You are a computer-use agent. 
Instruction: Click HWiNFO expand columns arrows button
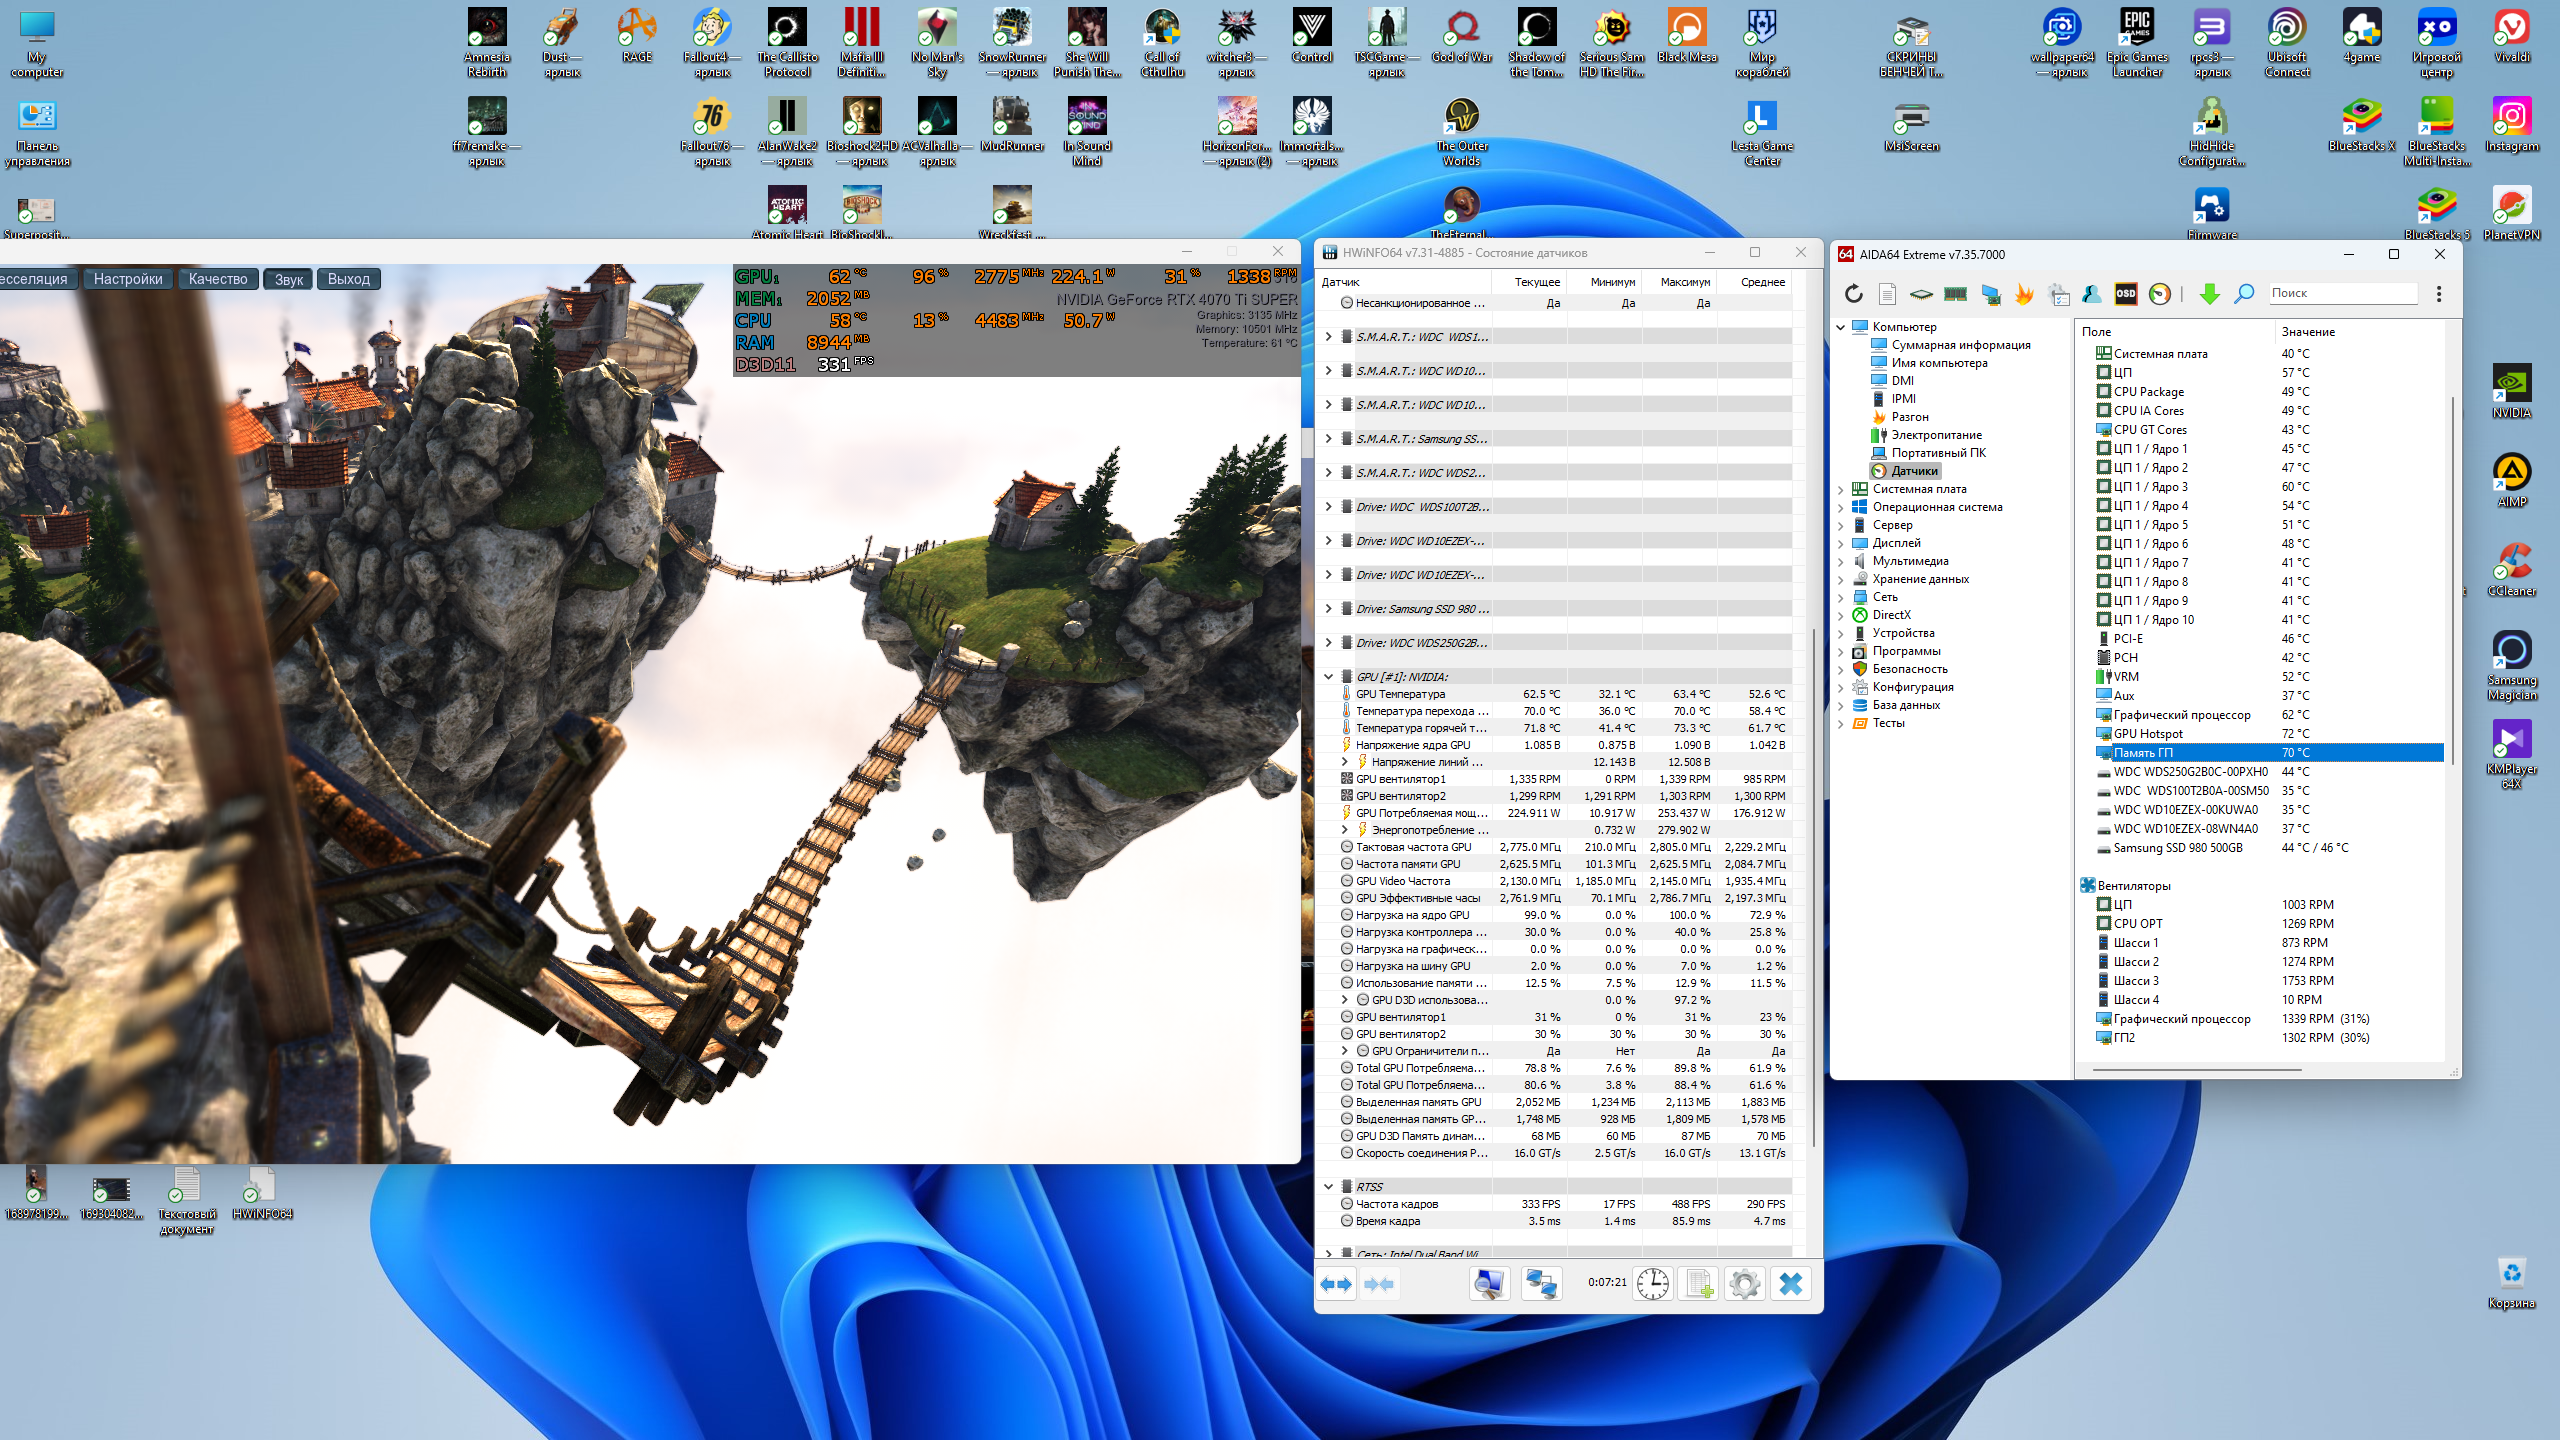click(1336, 1283)
